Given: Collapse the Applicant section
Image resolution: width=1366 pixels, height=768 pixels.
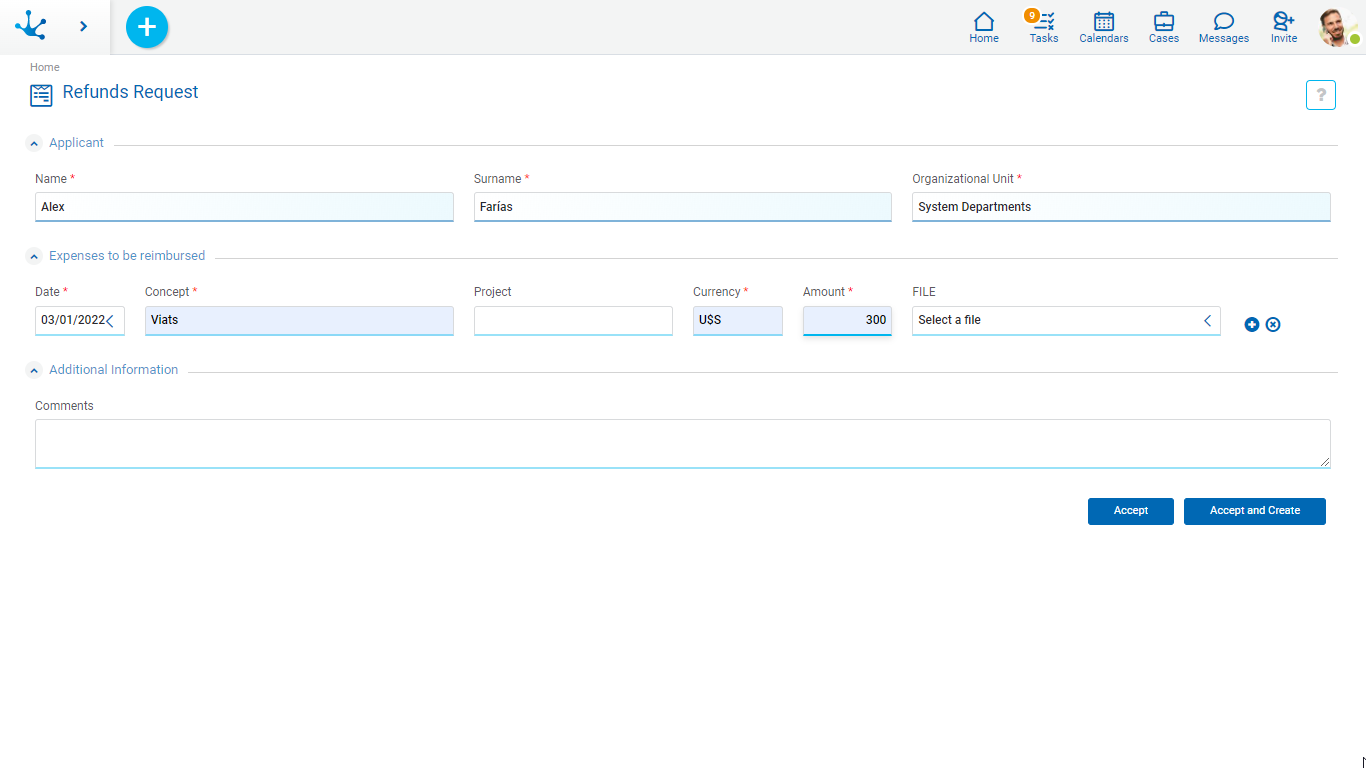Looking at the screenshot, I should click(x=34, y=144).
